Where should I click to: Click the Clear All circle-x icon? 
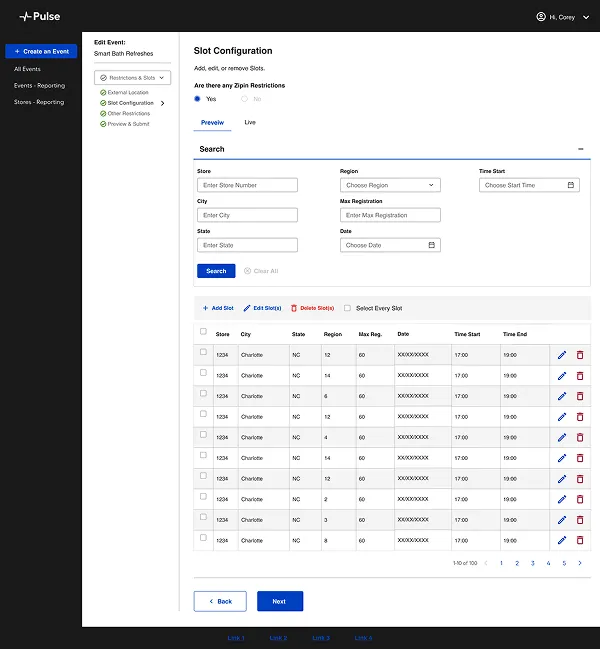click(x=247, y=271)
